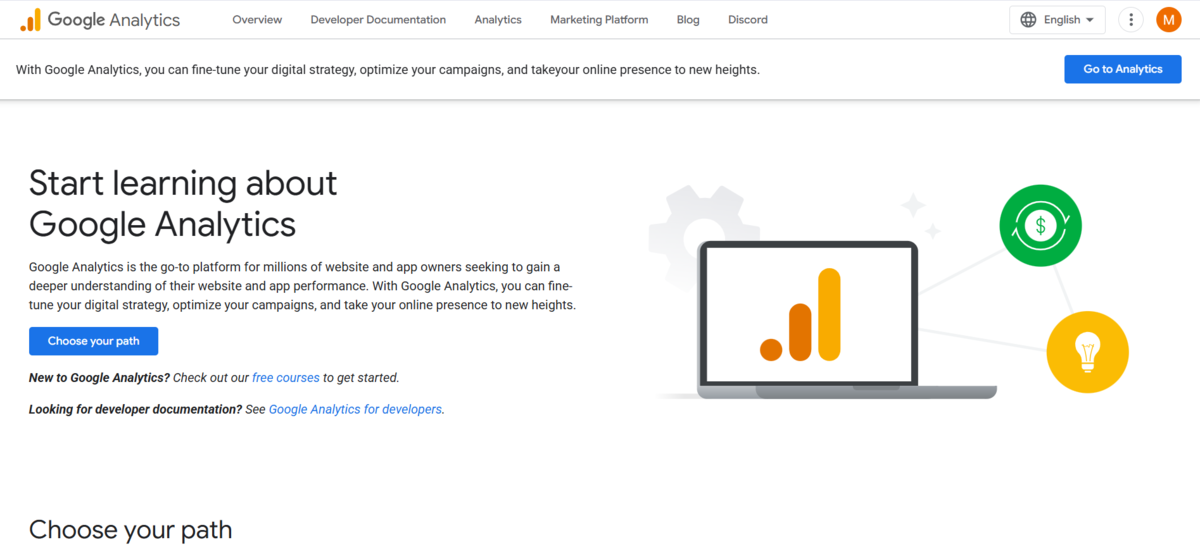Viewport: 1200px width, 554px height.
Task: Click 'Looking for developer documentation?' text
Action: (135, 409)
